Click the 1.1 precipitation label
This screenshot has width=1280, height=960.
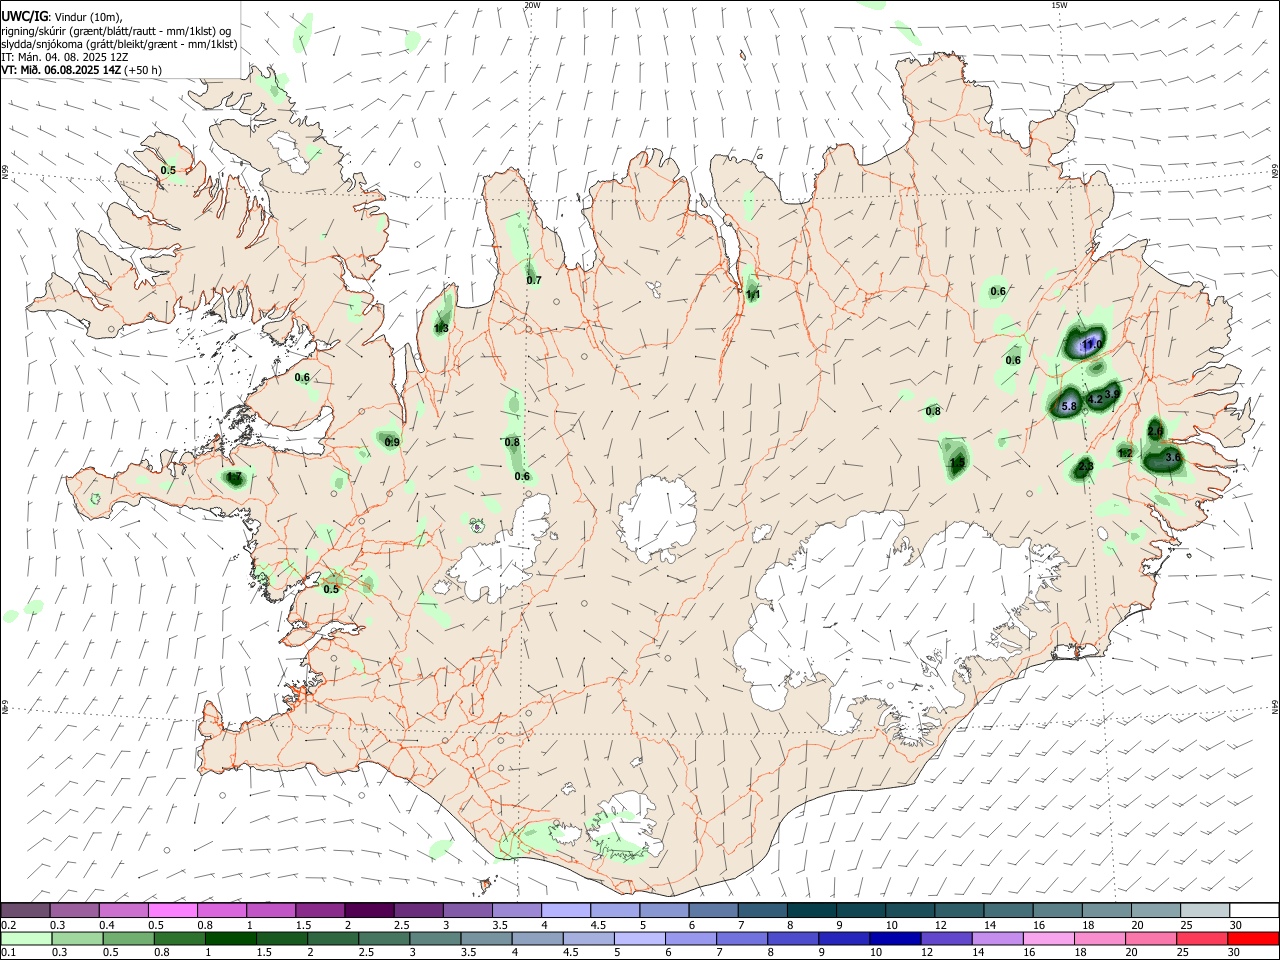click(x=753, y=294)
